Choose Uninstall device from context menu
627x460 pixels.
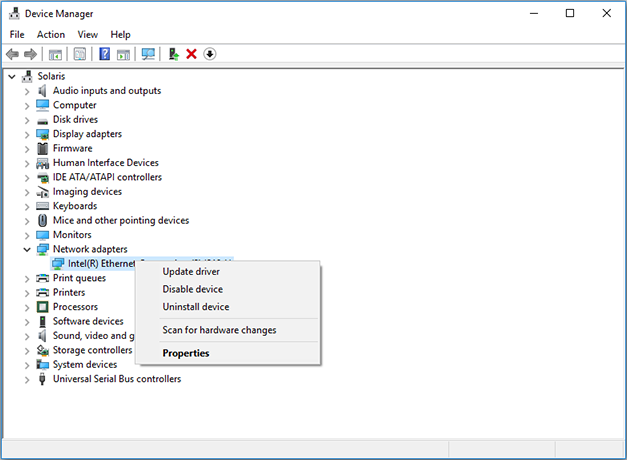tap(196, 307)
